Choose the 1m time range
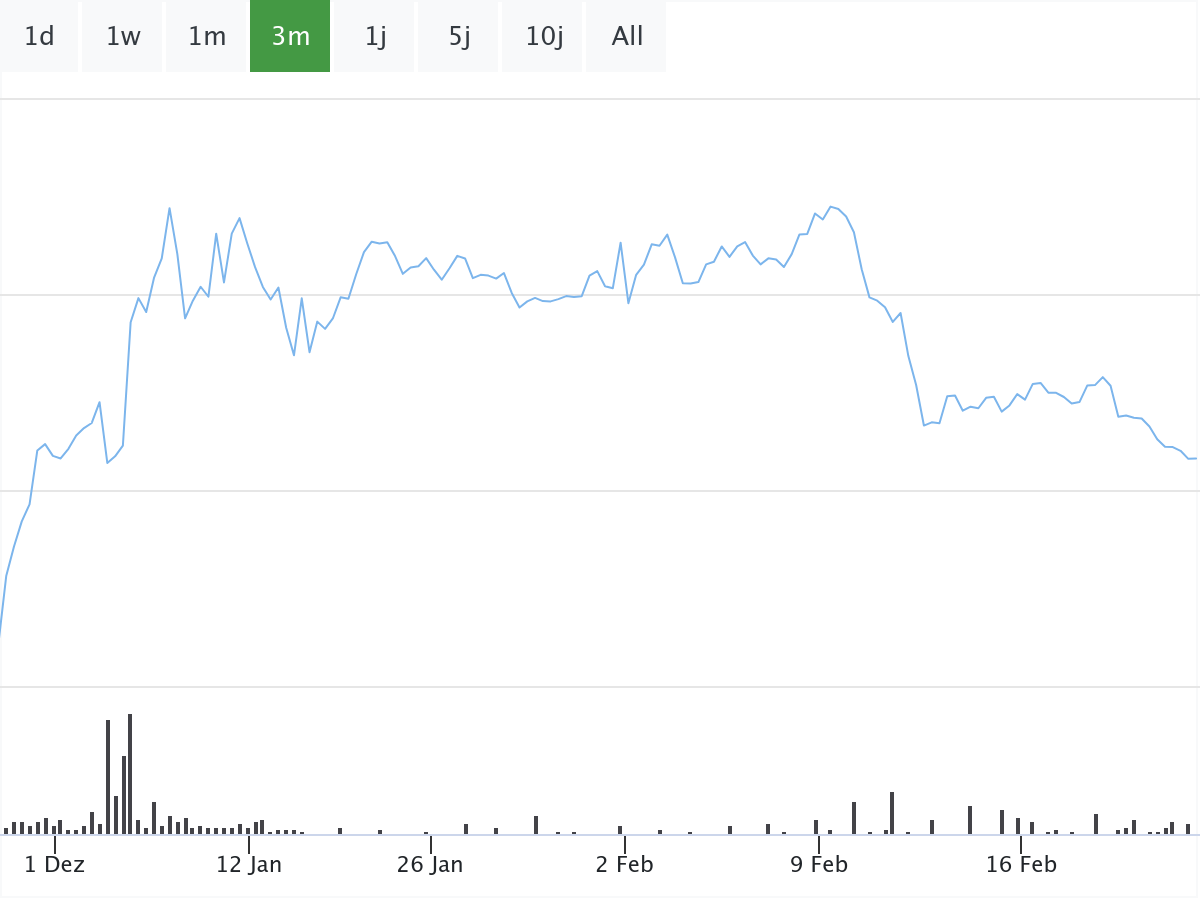 207,37
